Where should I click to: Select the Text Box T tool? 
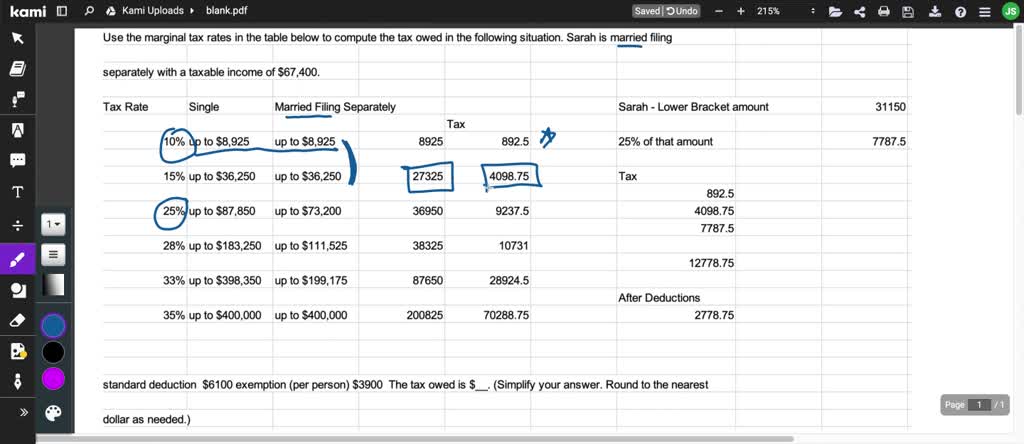point(18,192)
